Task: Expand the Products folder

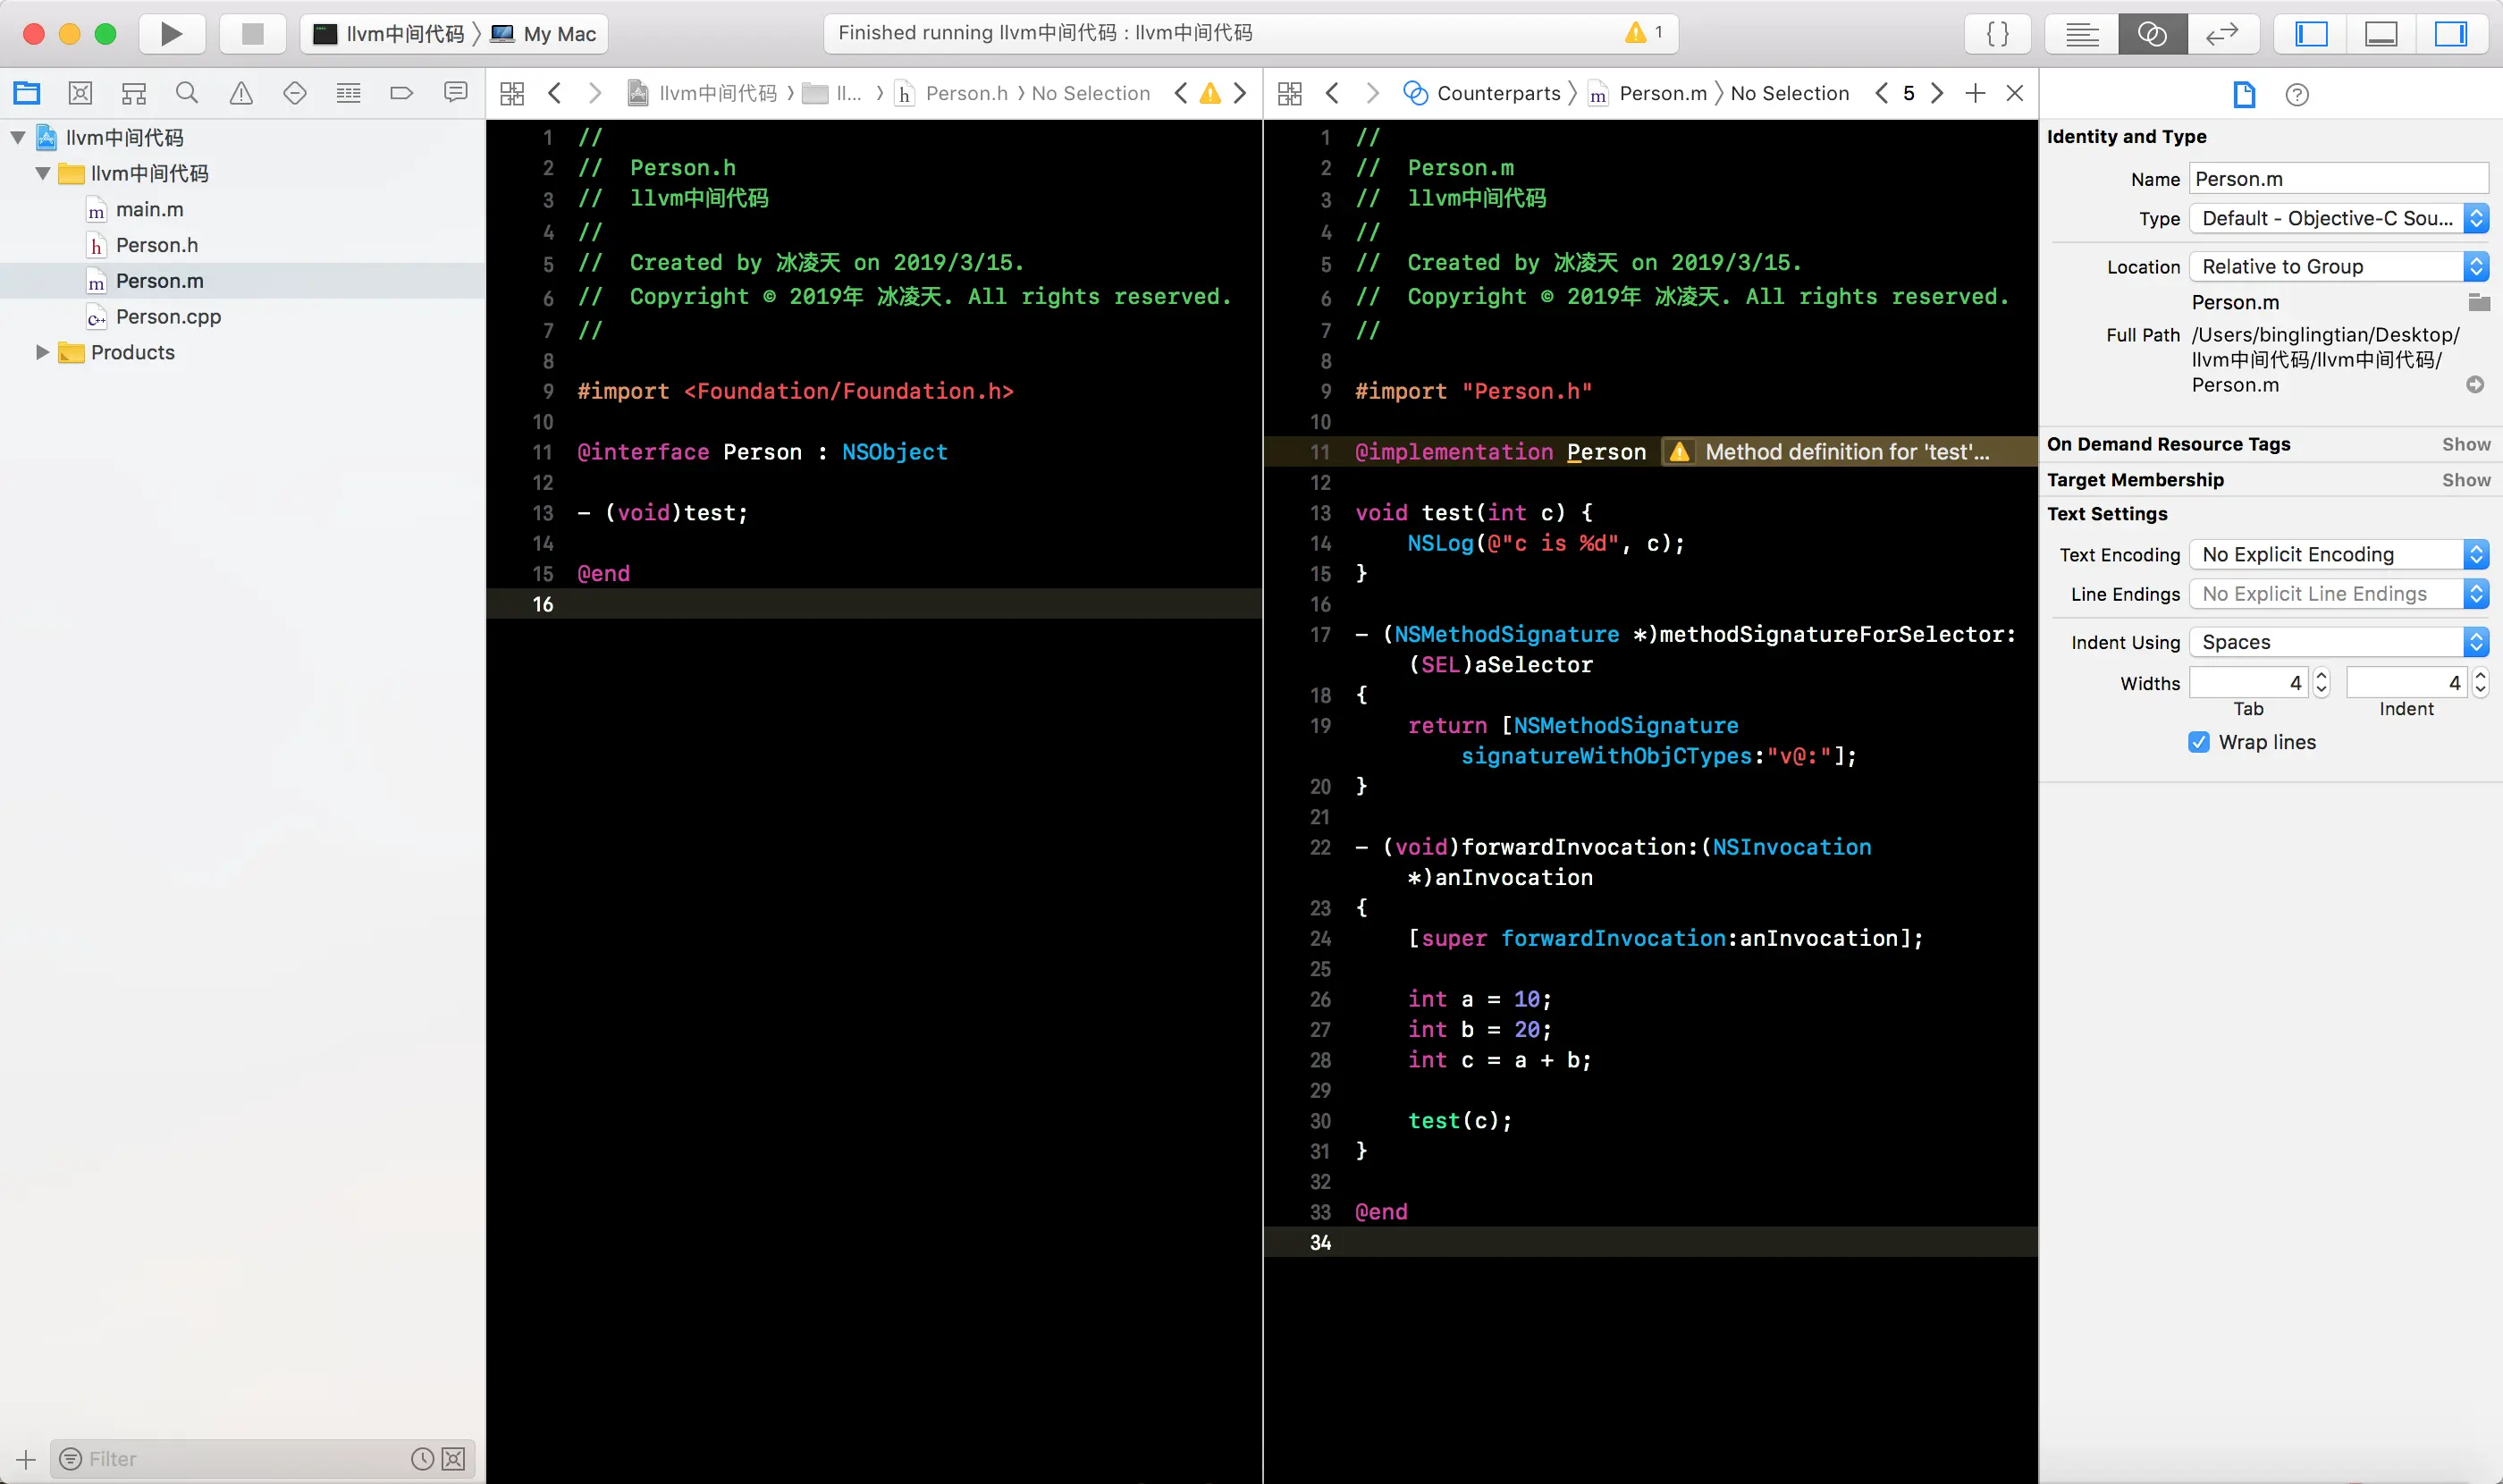Action: point(42,352)
